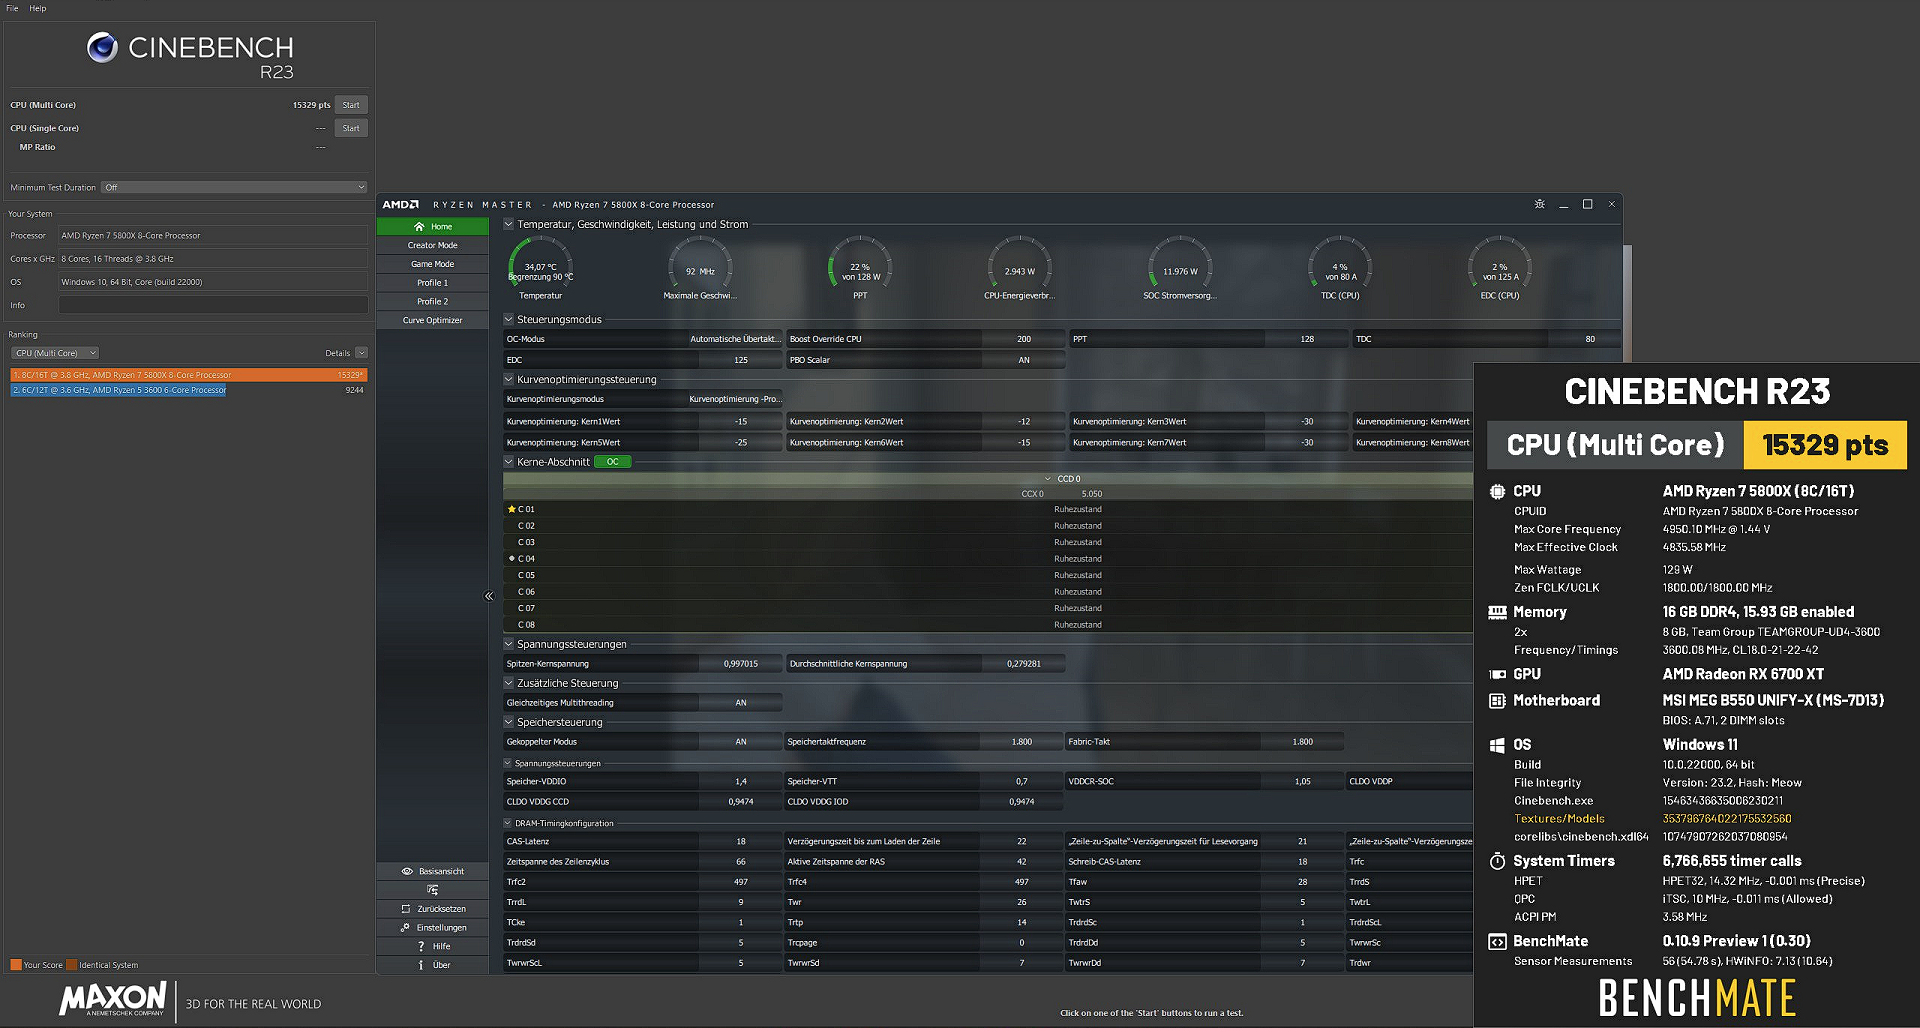1920x1028 pixels.
Task: Click the Kern1Wert value -15
Action: point(741,422)
